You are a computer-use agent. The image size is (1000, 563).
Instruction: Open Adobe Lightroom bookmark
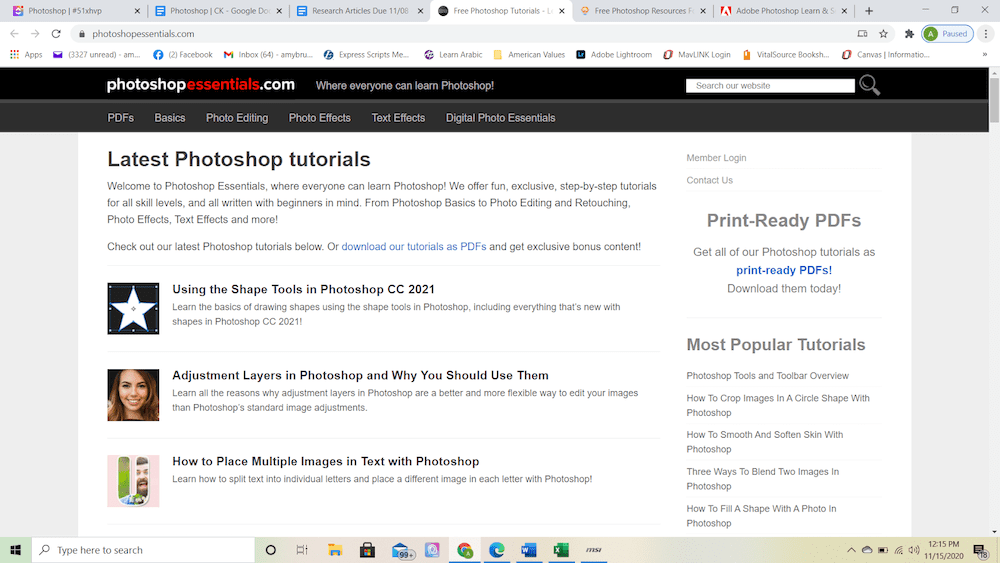[x=614, y=55]
